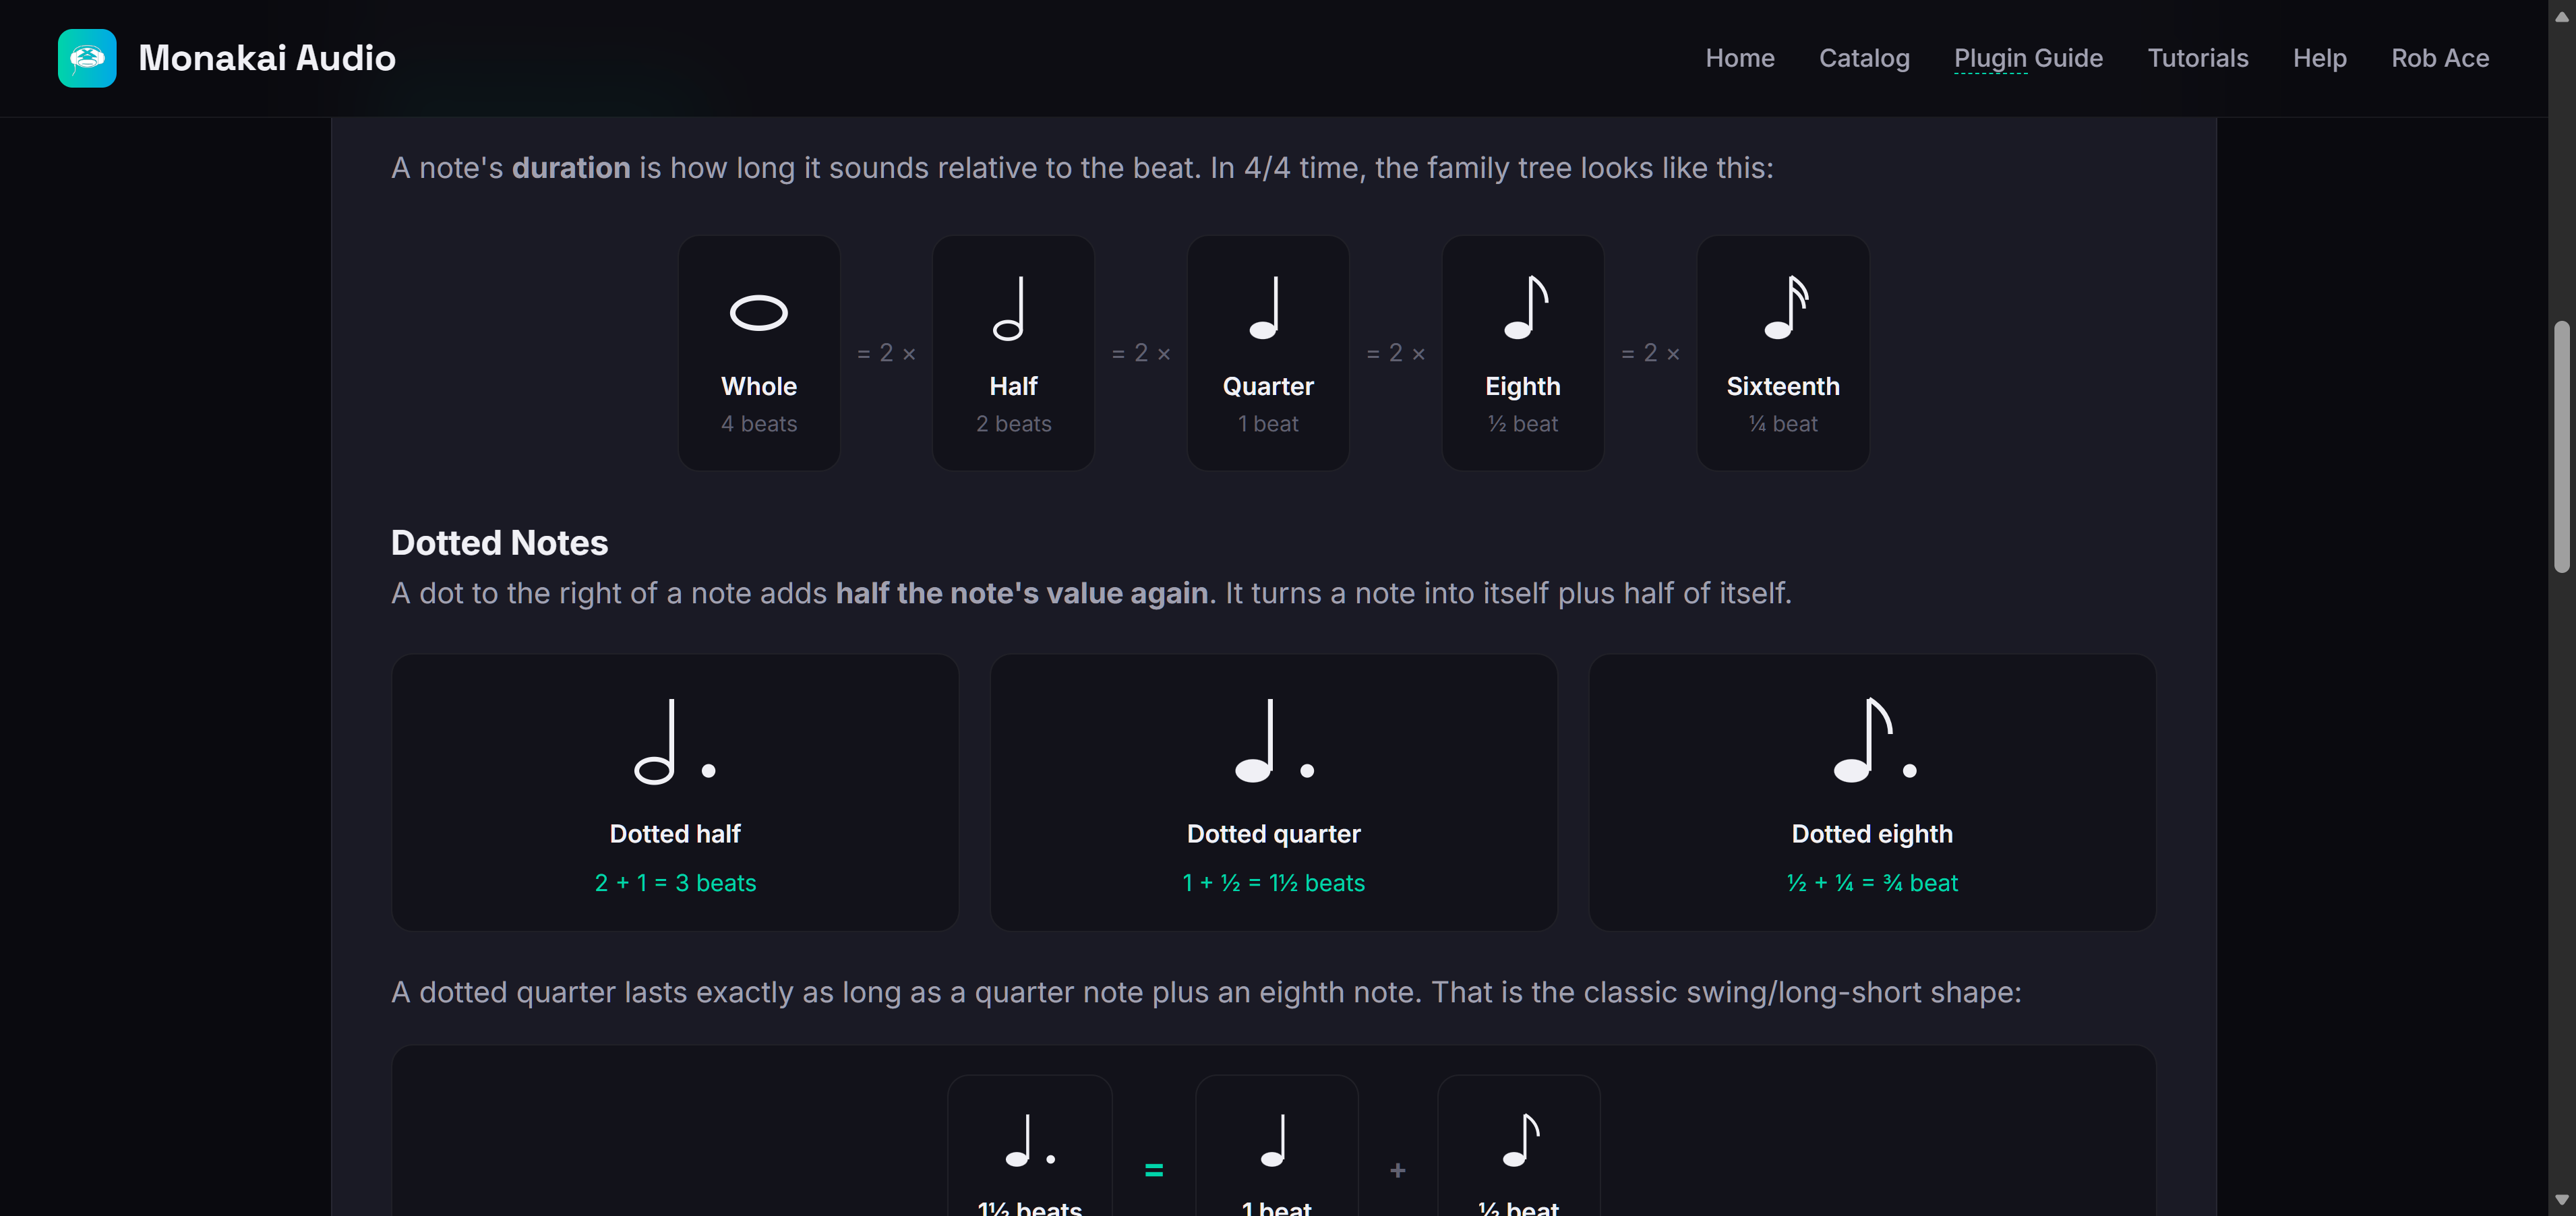Image resolution: width=2576 pixels, height=1216 pixels.
Task: Click the '¼ beat' text under Sixteenth
Action: tap(1783, 424)
